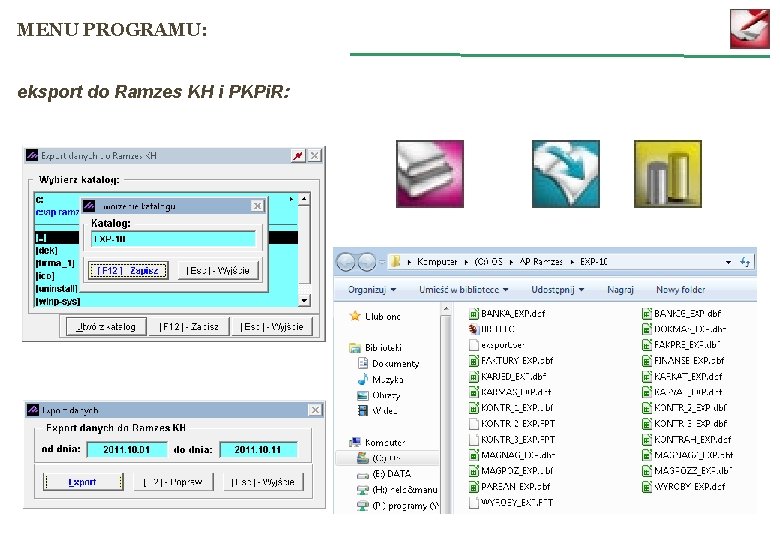This screenshot has width=780, height=540.
Task: Open Ulubione (star) in the navigation pane
Action: click(x=376, y=316)
